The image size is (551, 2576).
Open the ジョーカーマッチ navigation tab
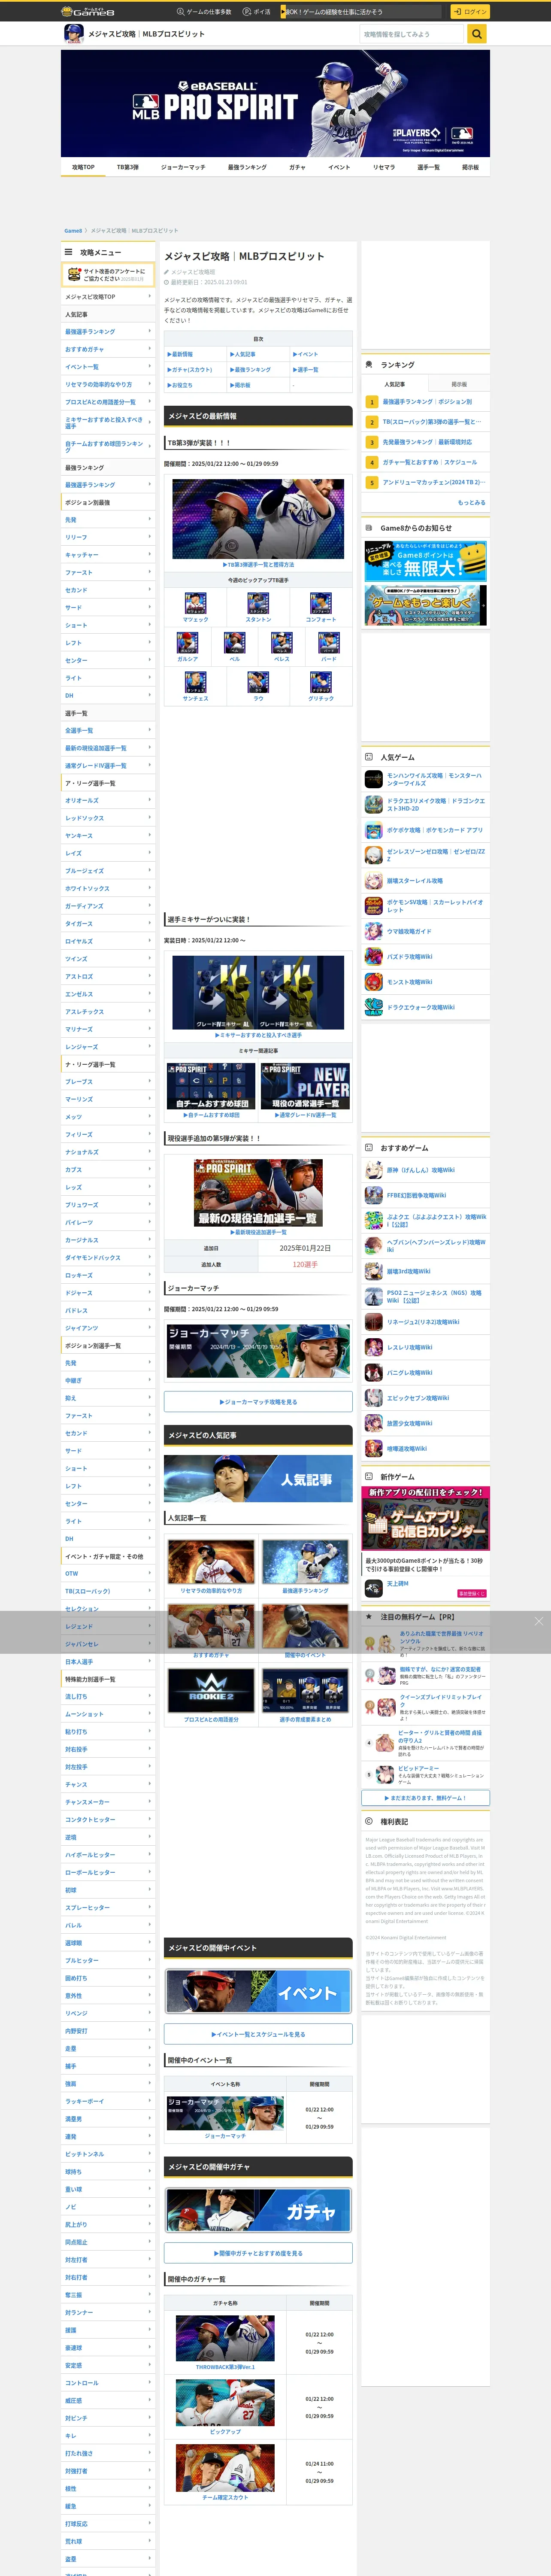coord(183,167)
